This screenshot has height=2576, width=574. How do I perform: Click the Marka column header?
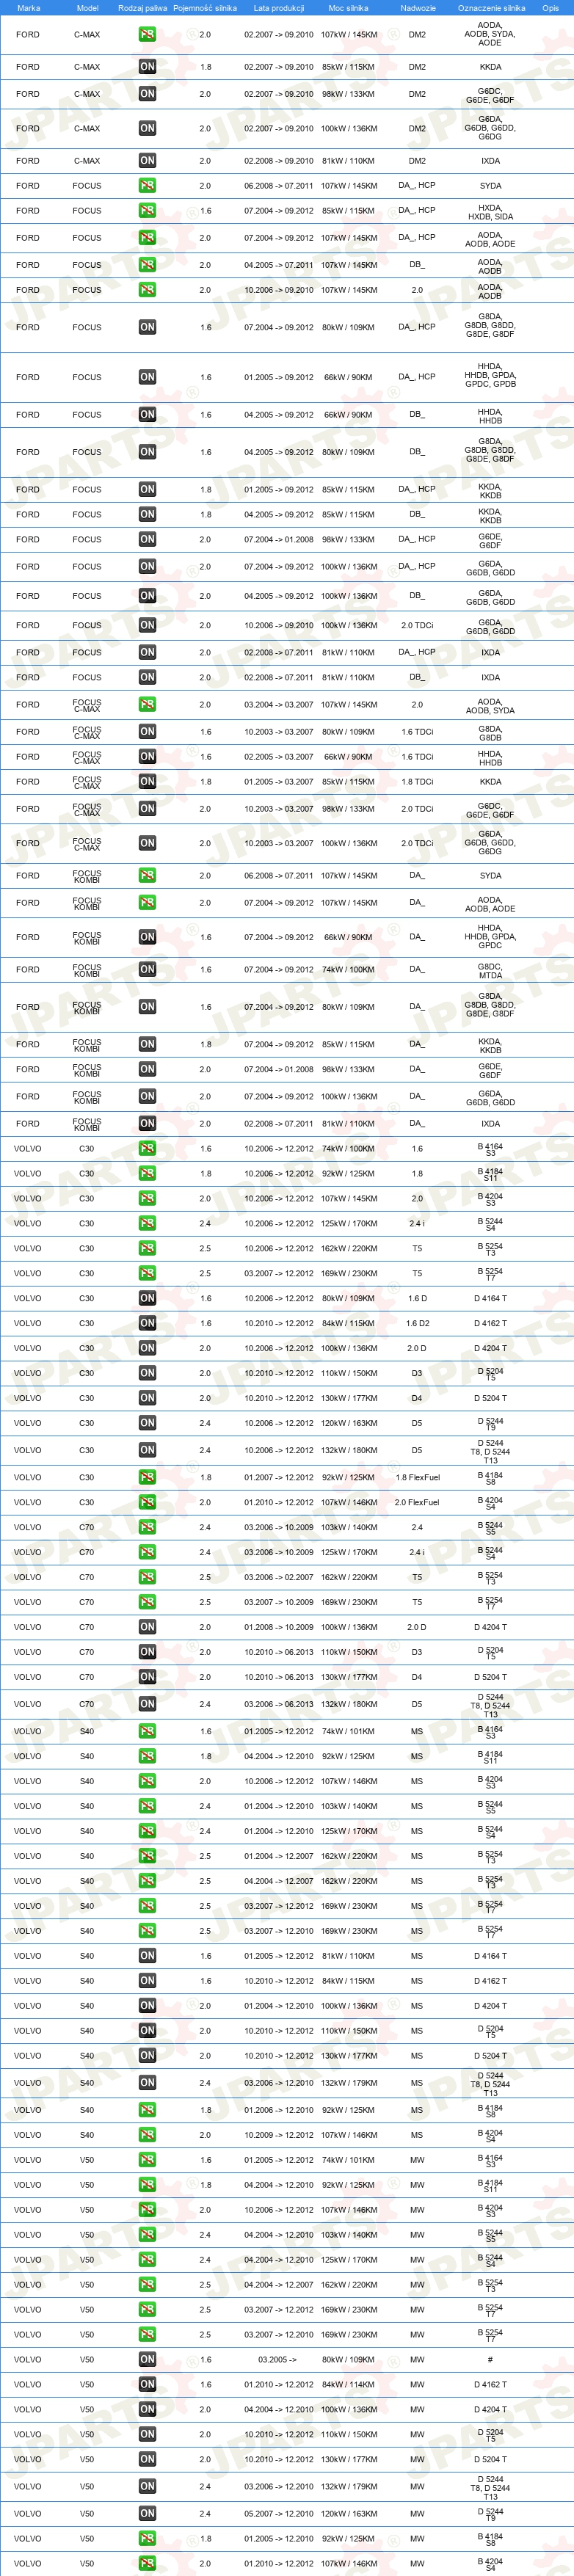(29, 8)
